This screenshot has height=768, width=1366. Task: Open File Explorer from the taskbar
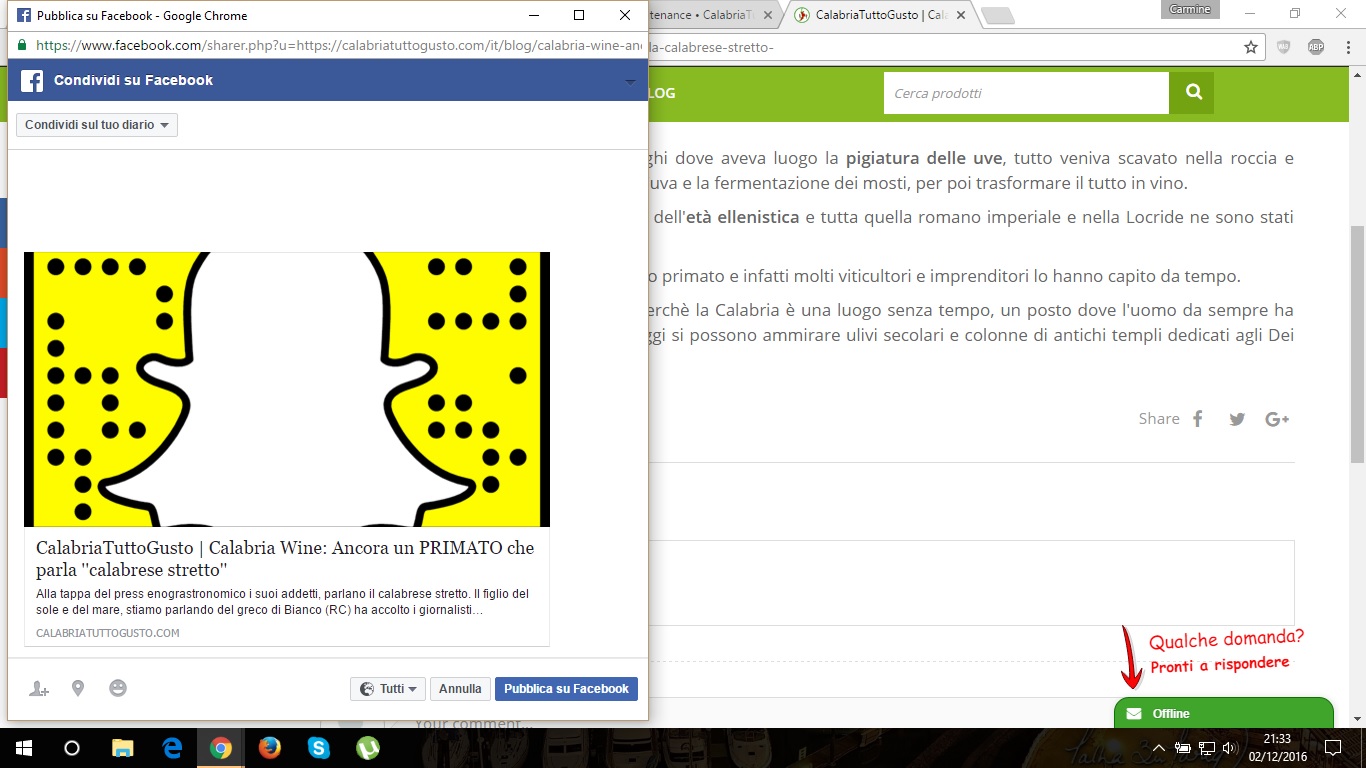tap(122, 748)
